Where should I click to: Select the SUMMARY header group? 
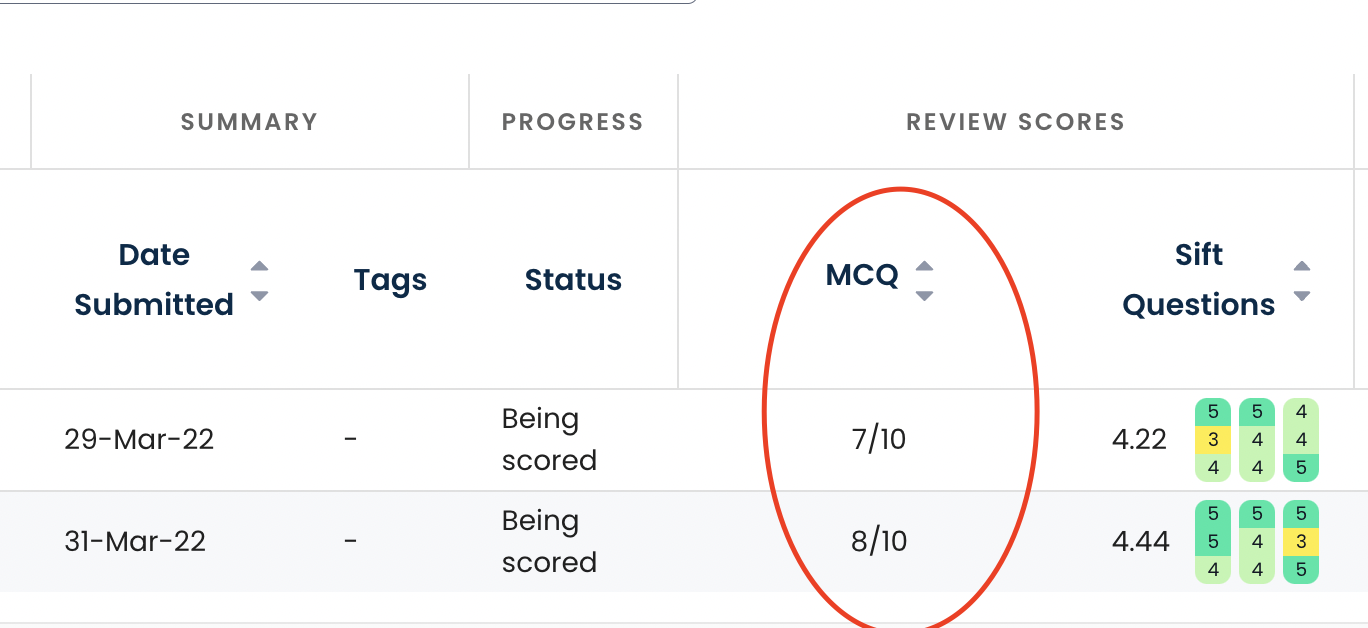click(x=249, y=122)
